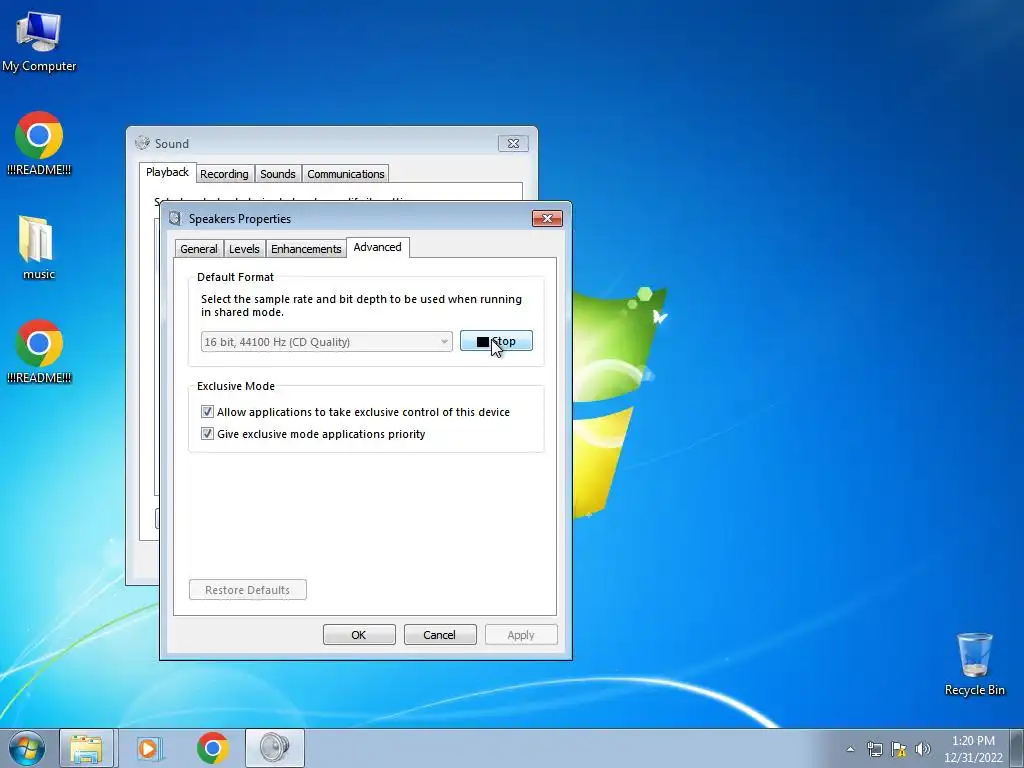Screen dimensions: 1024x768
Task: Click the Apply button
Action: pyautogui.click(x=521, y=635)
